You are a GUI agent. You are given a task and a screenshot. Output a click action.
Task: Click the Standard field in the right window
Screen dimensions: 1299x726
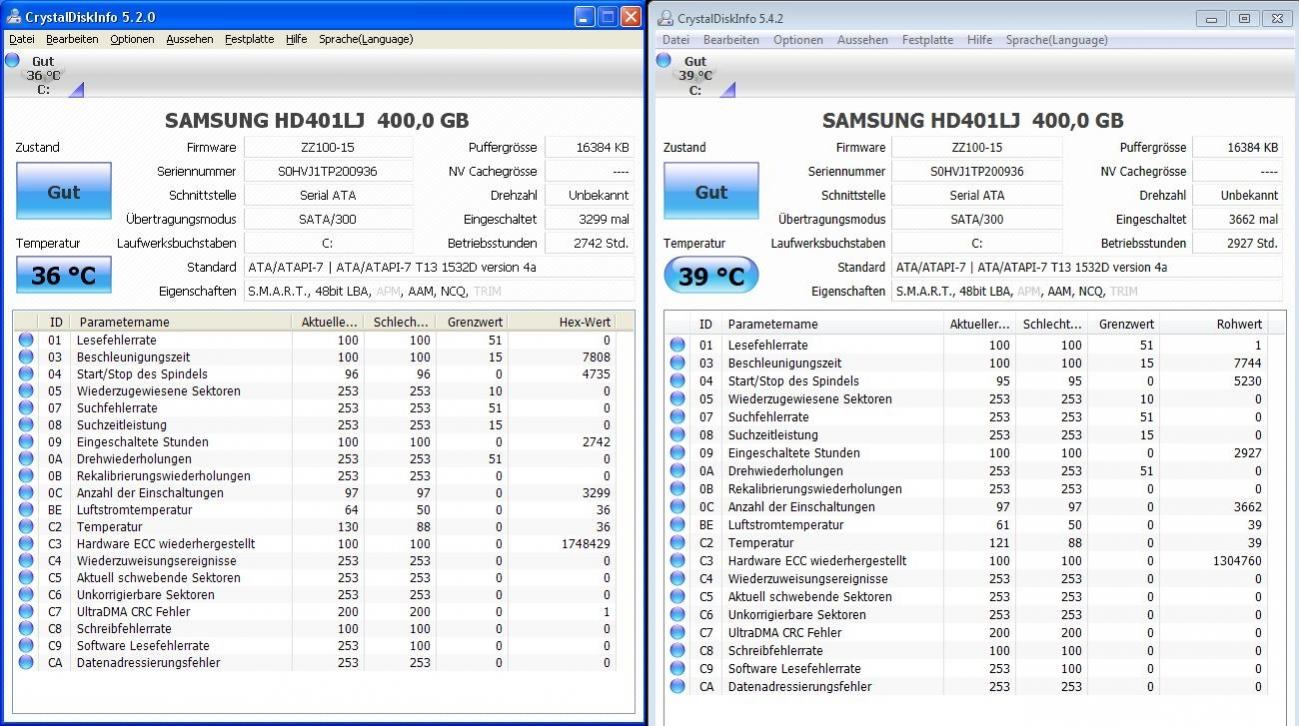pyautogui.click(x=1087, y=267)
